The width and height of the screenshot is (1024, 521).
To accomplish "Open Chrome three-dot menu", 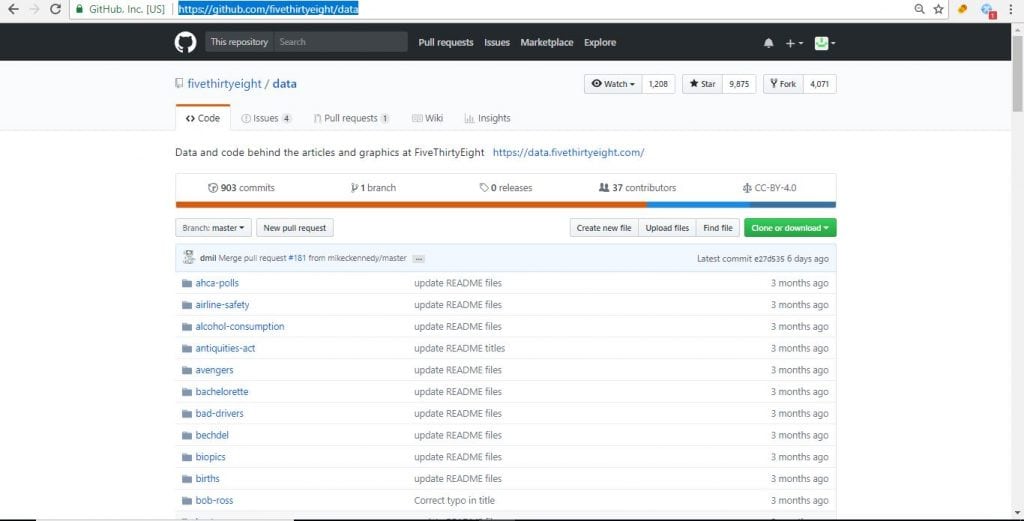I will coord(1012,9).
